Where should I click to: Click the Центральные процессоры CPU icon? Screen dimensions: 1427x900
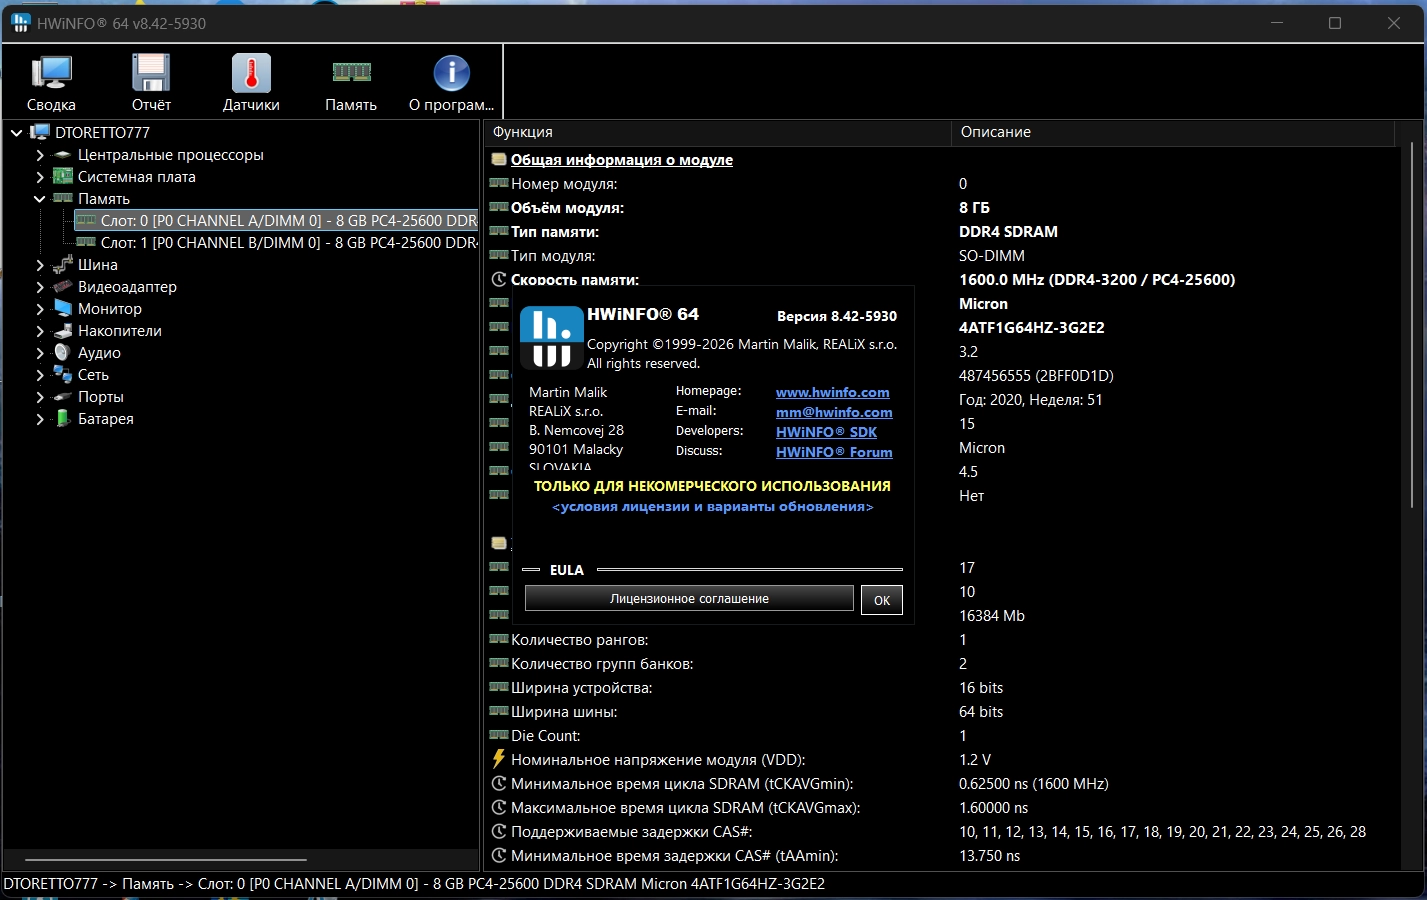(62, 155)
